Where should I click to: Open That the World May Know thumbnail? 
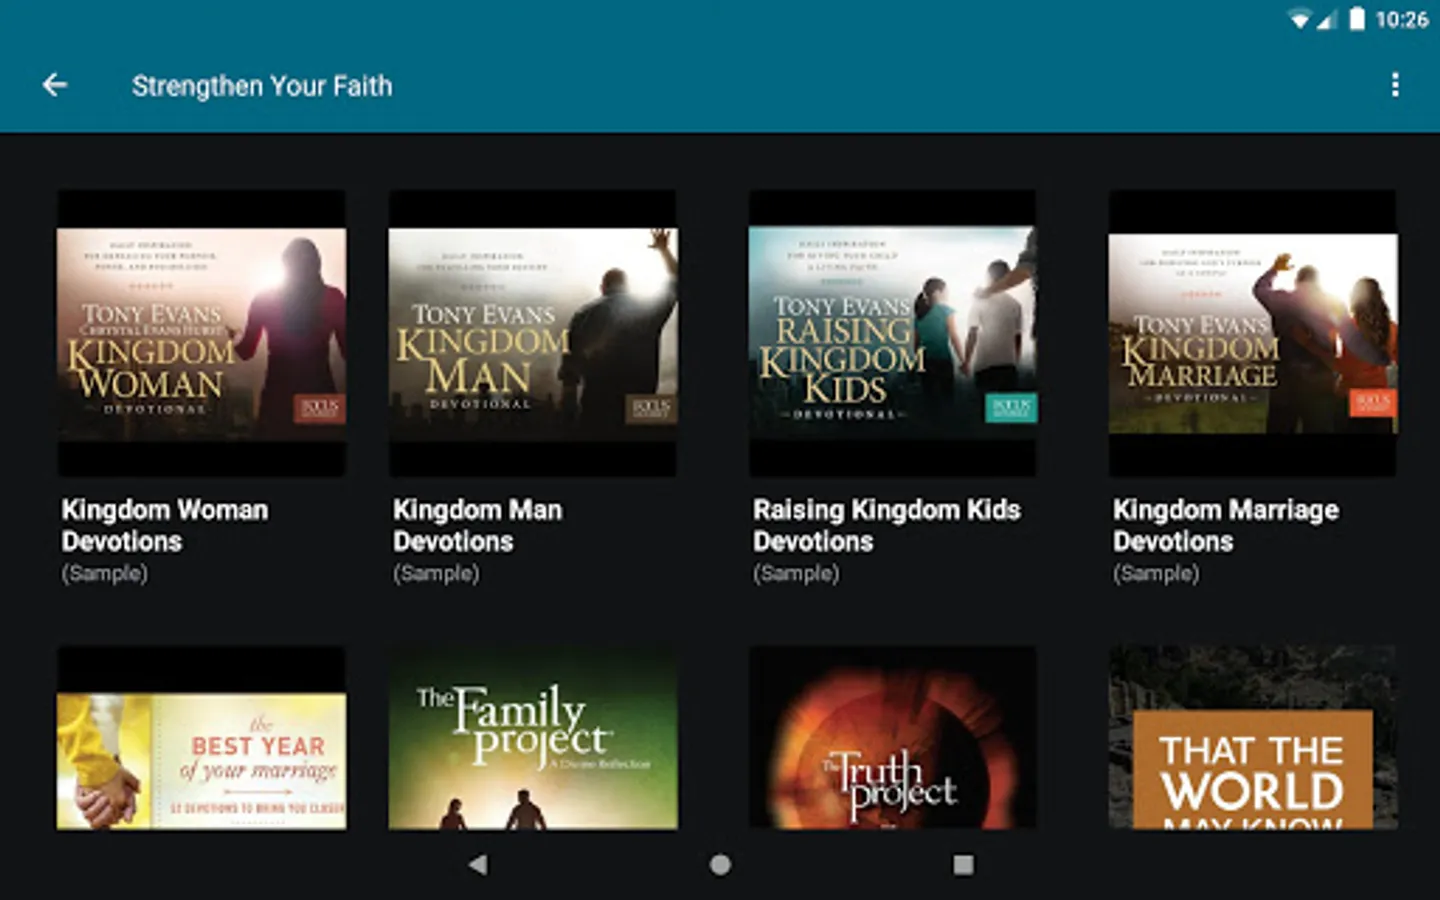click(x=1253, y=738)
